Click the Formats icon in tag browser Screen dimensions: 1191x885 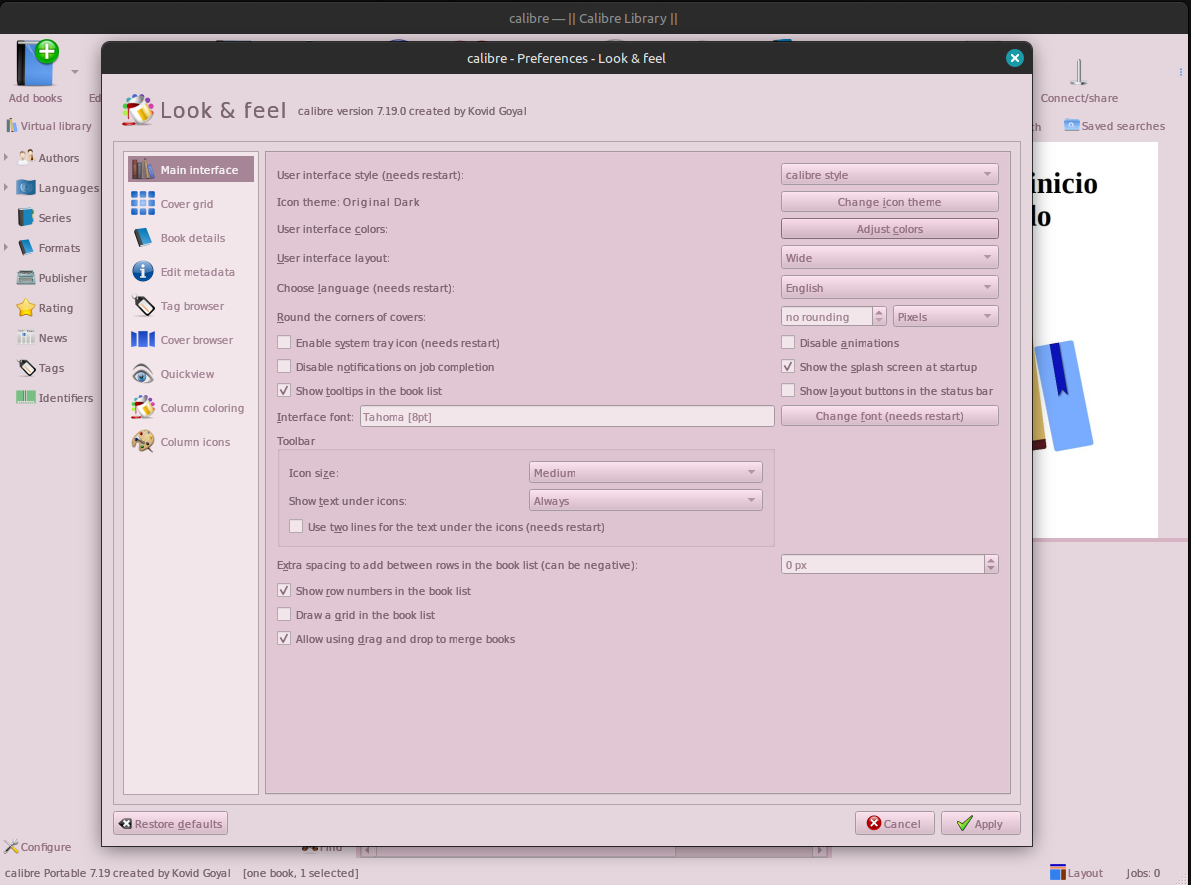click(x=26, y=248)
